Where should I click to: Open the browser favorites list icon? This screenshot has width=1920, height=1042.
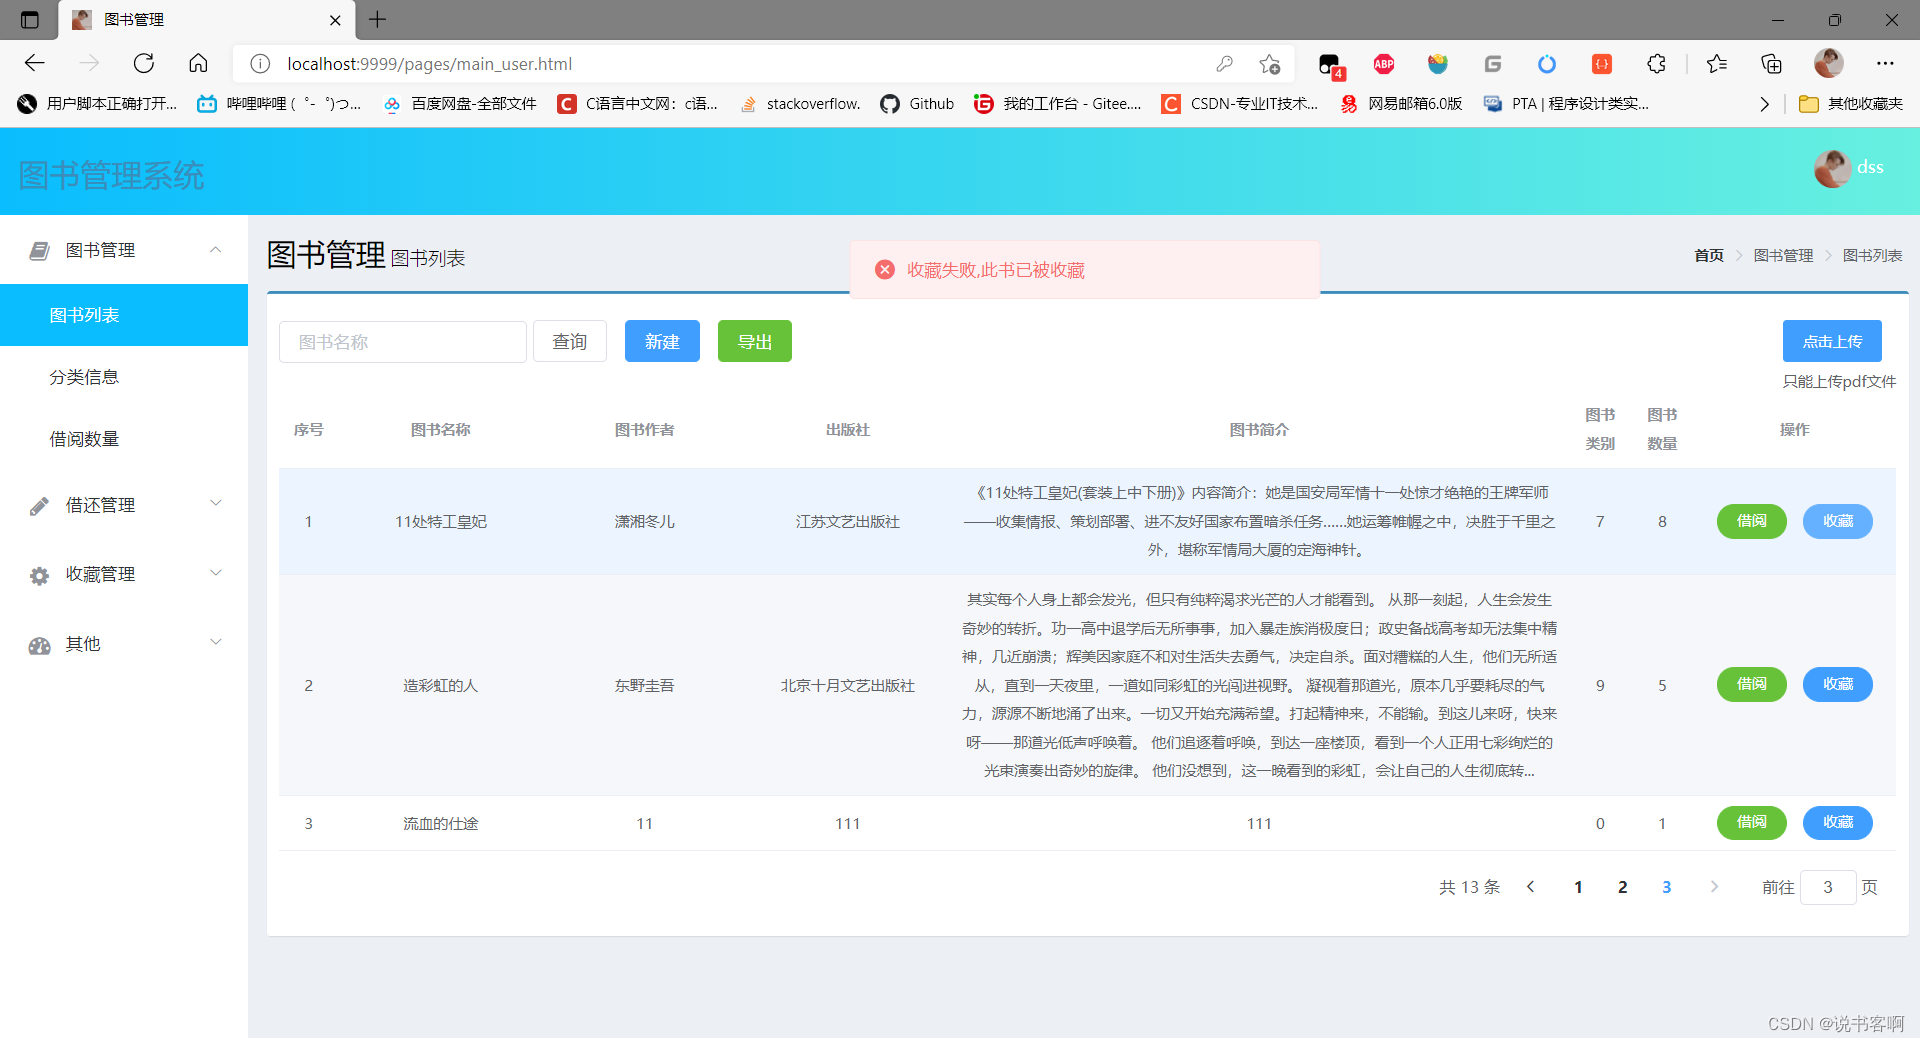(1717, 64)
